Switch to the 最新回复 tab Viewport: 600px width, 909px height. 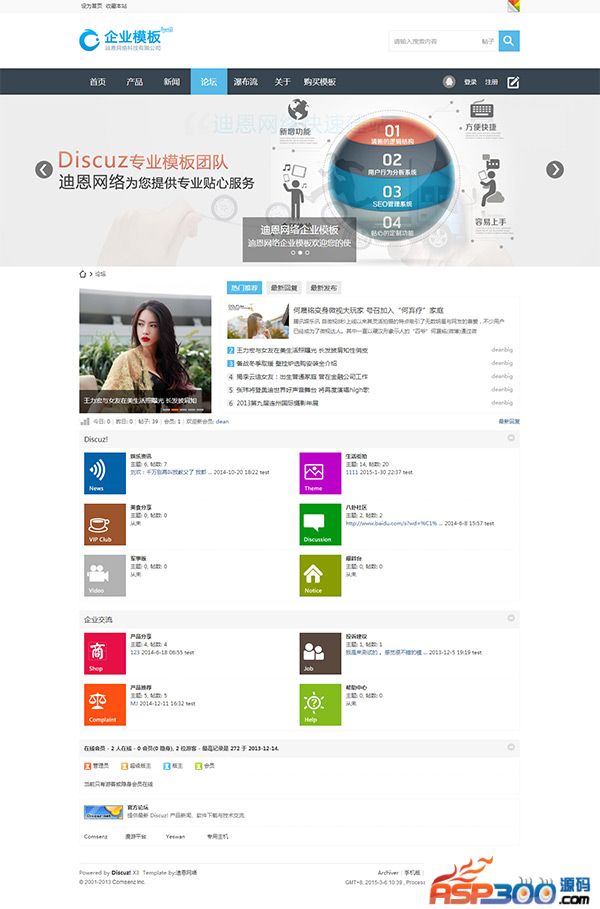coord(284,288)
